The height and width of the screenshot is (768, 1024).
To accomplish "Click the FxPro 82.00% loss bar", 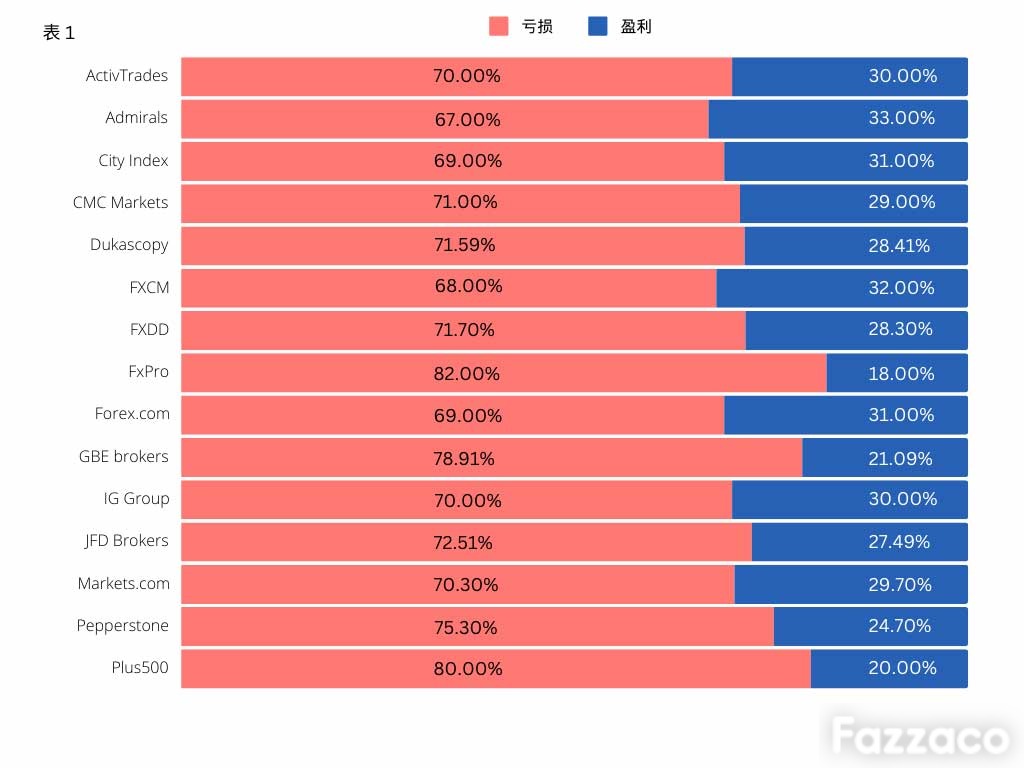I will tap(504, 373).
